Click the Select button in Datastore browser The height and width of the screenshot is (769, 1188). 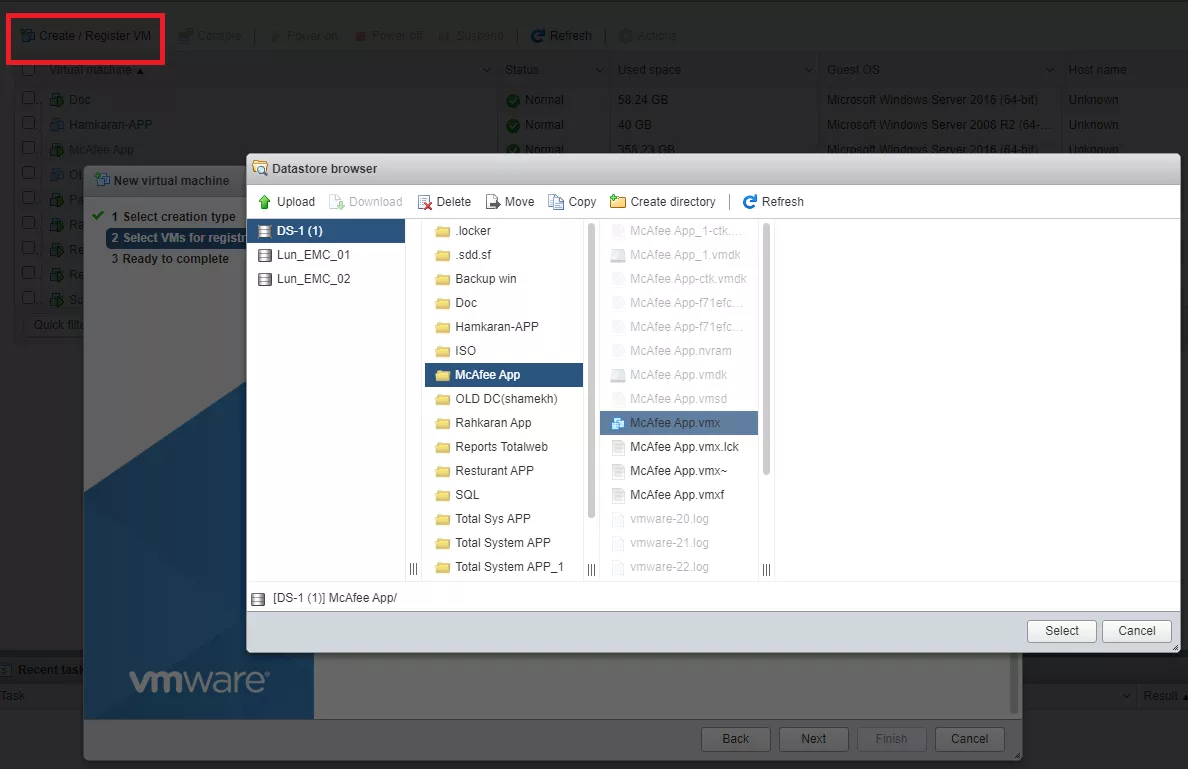coord(1061,631)
